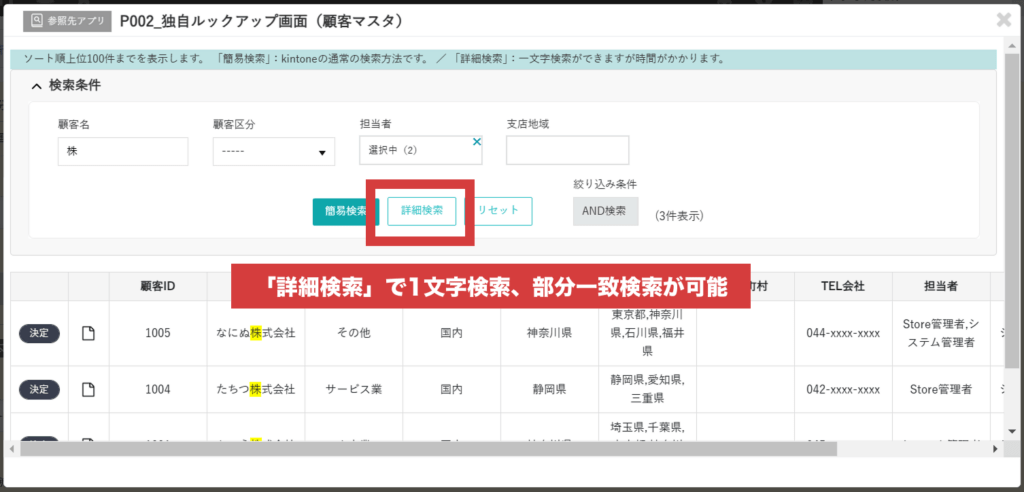Click the リセット button
Viewport: 1024px width, 492px height.
pyautogui.click(x=498, y=211)
